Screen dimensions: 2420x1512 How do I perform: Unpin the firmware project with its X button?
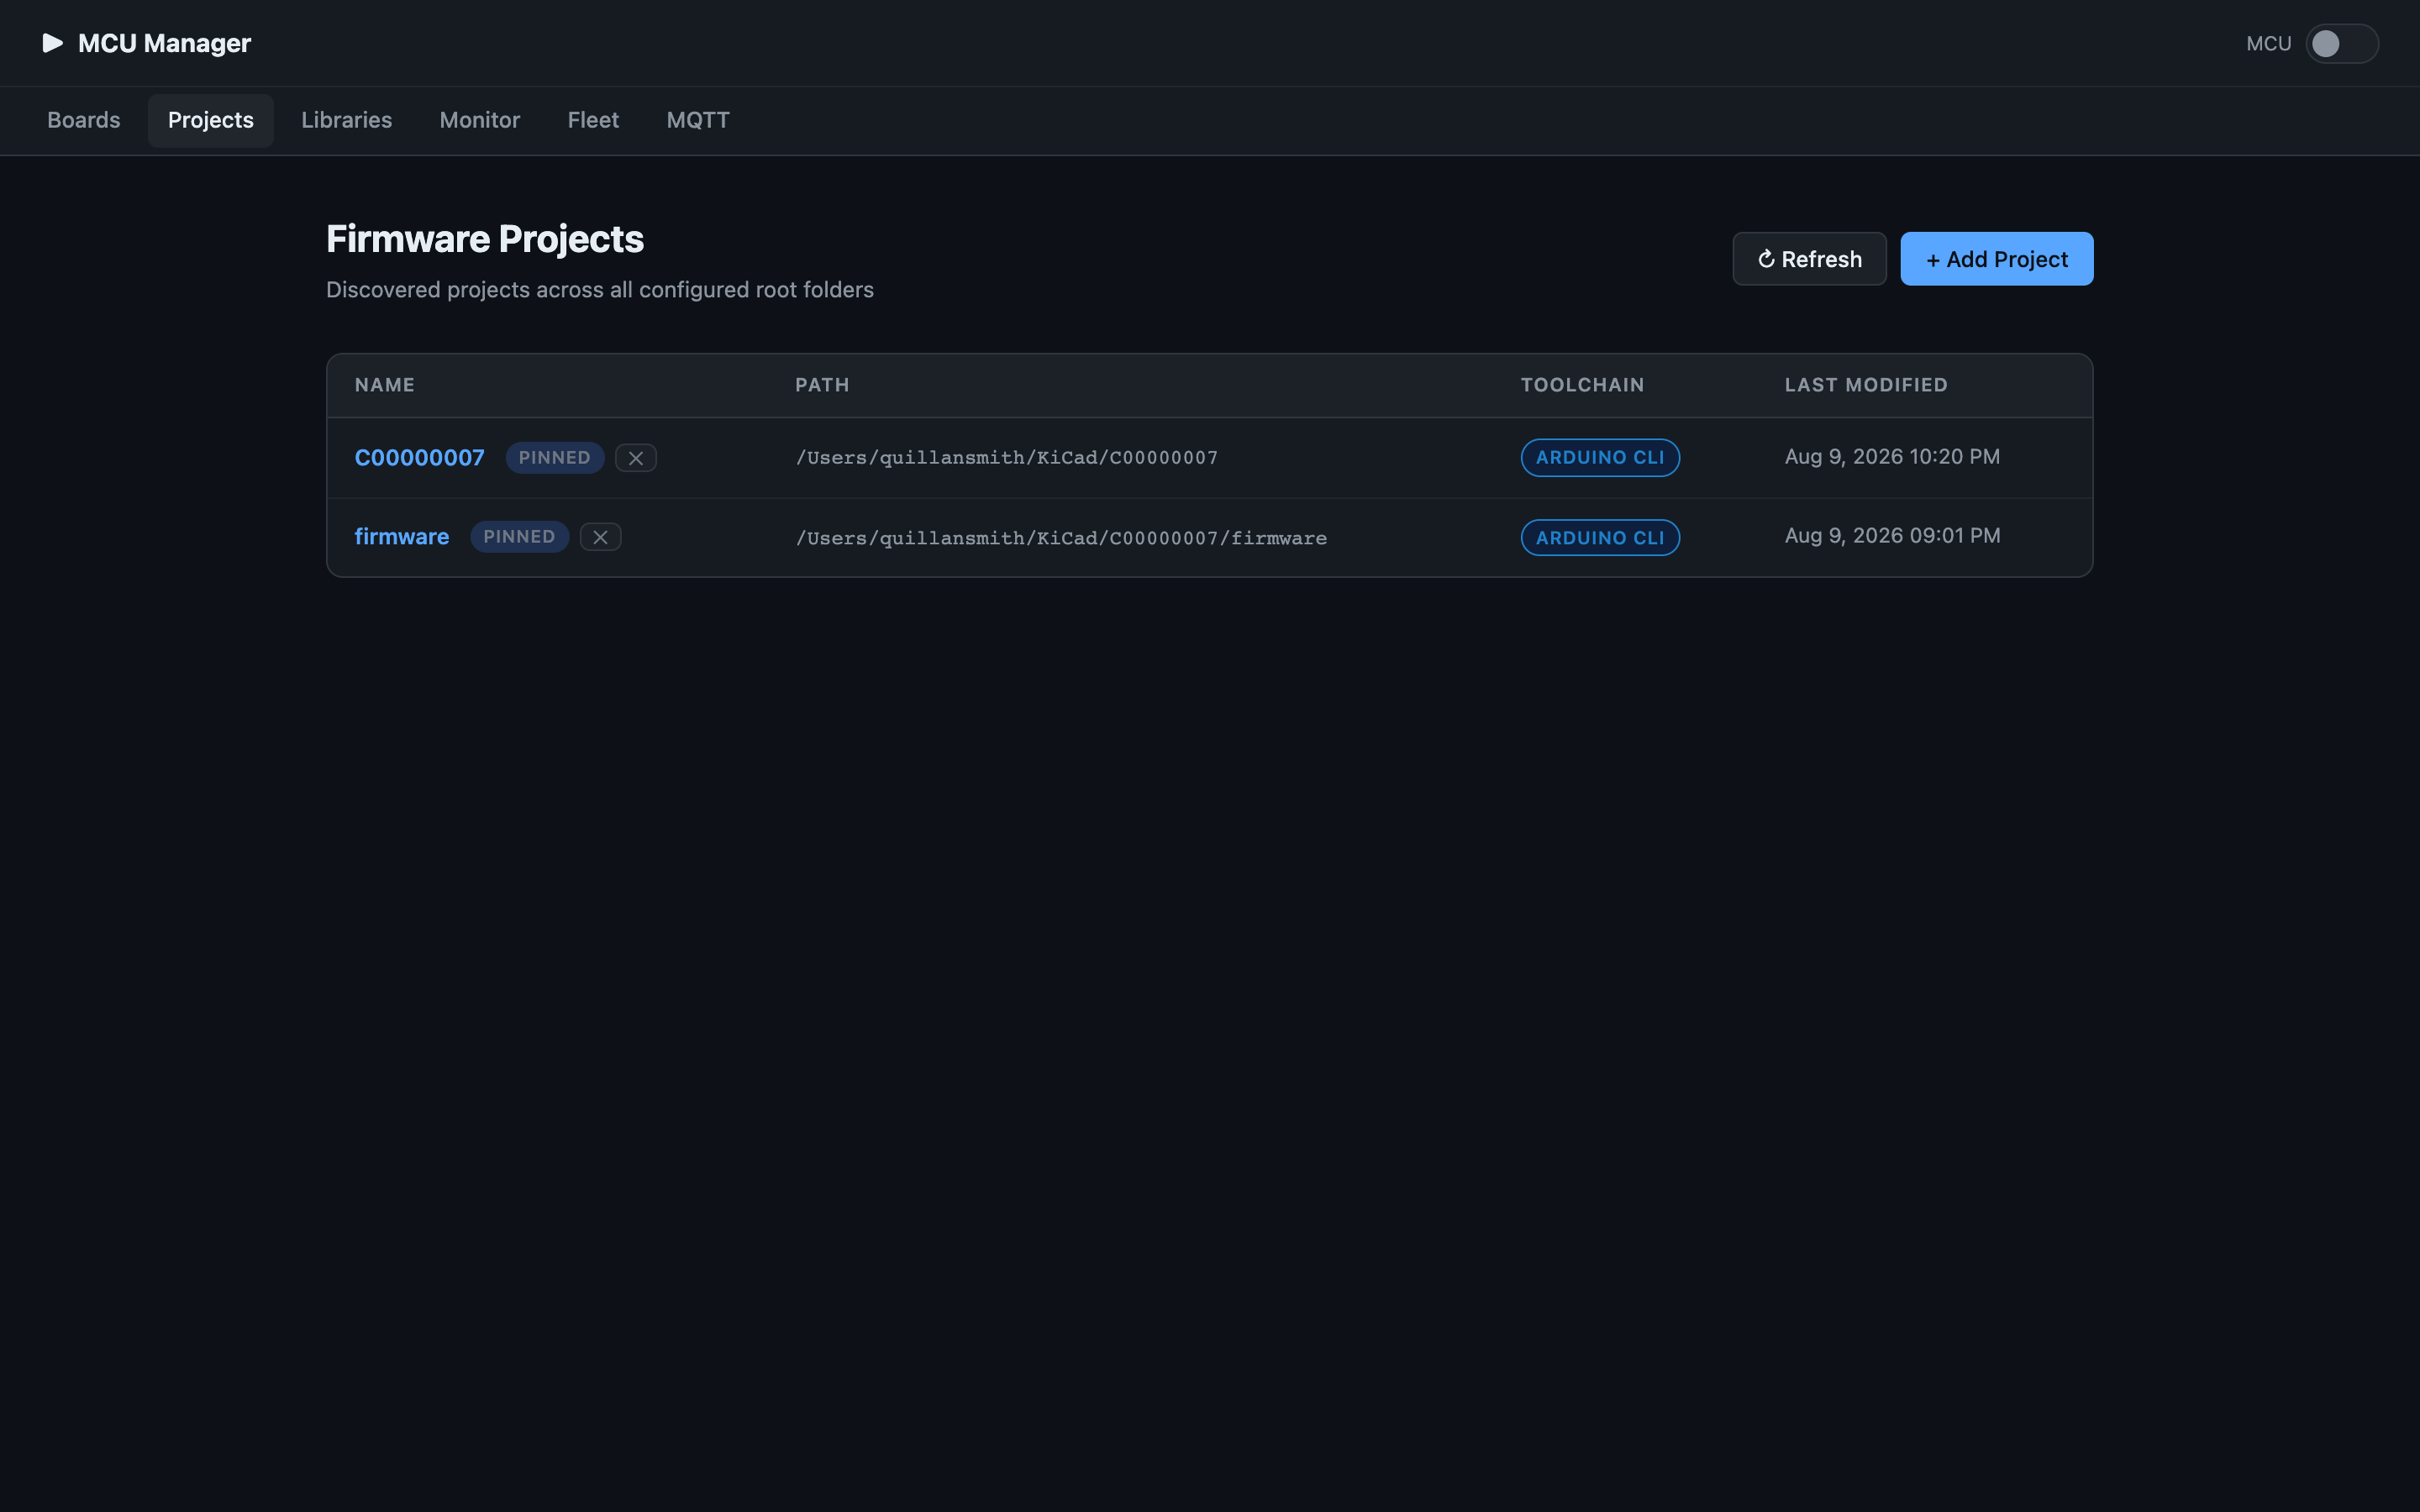point(600,537)
